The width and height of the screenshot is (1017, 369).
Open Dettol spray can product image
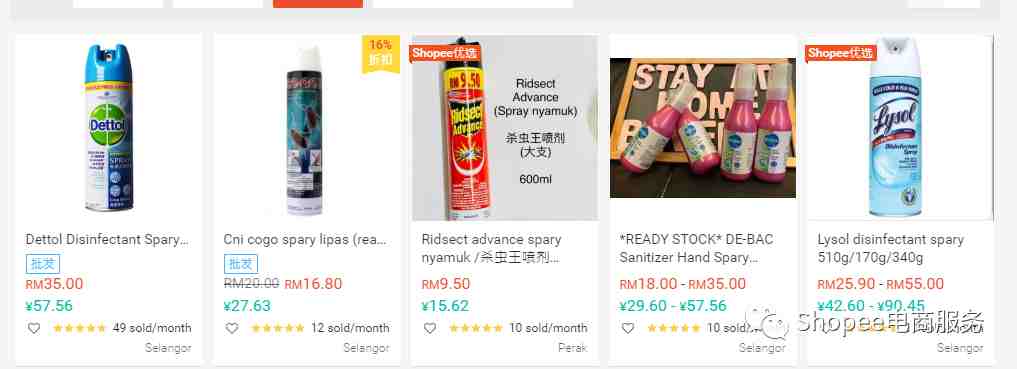tap(109, 128)
